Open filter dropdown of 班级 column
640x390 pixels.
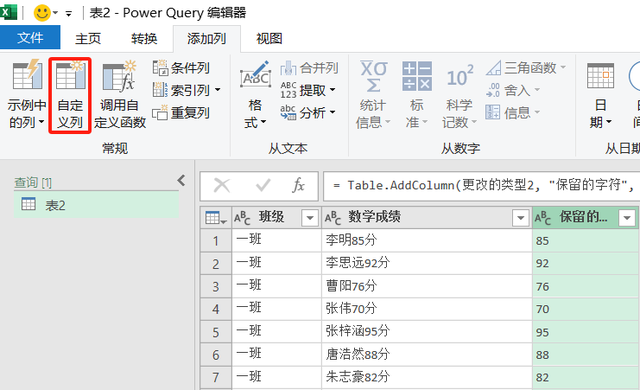pos(310,218)
